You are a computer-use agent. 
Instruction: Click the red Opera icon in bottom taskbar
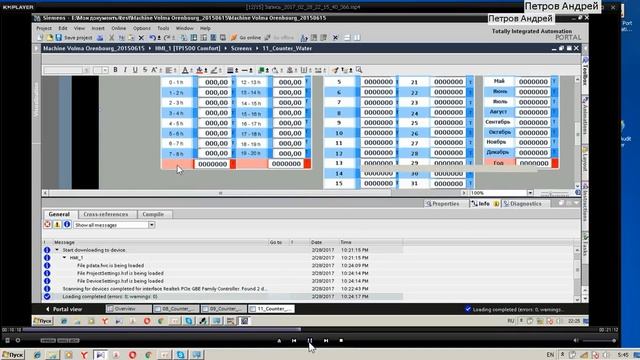132,355
